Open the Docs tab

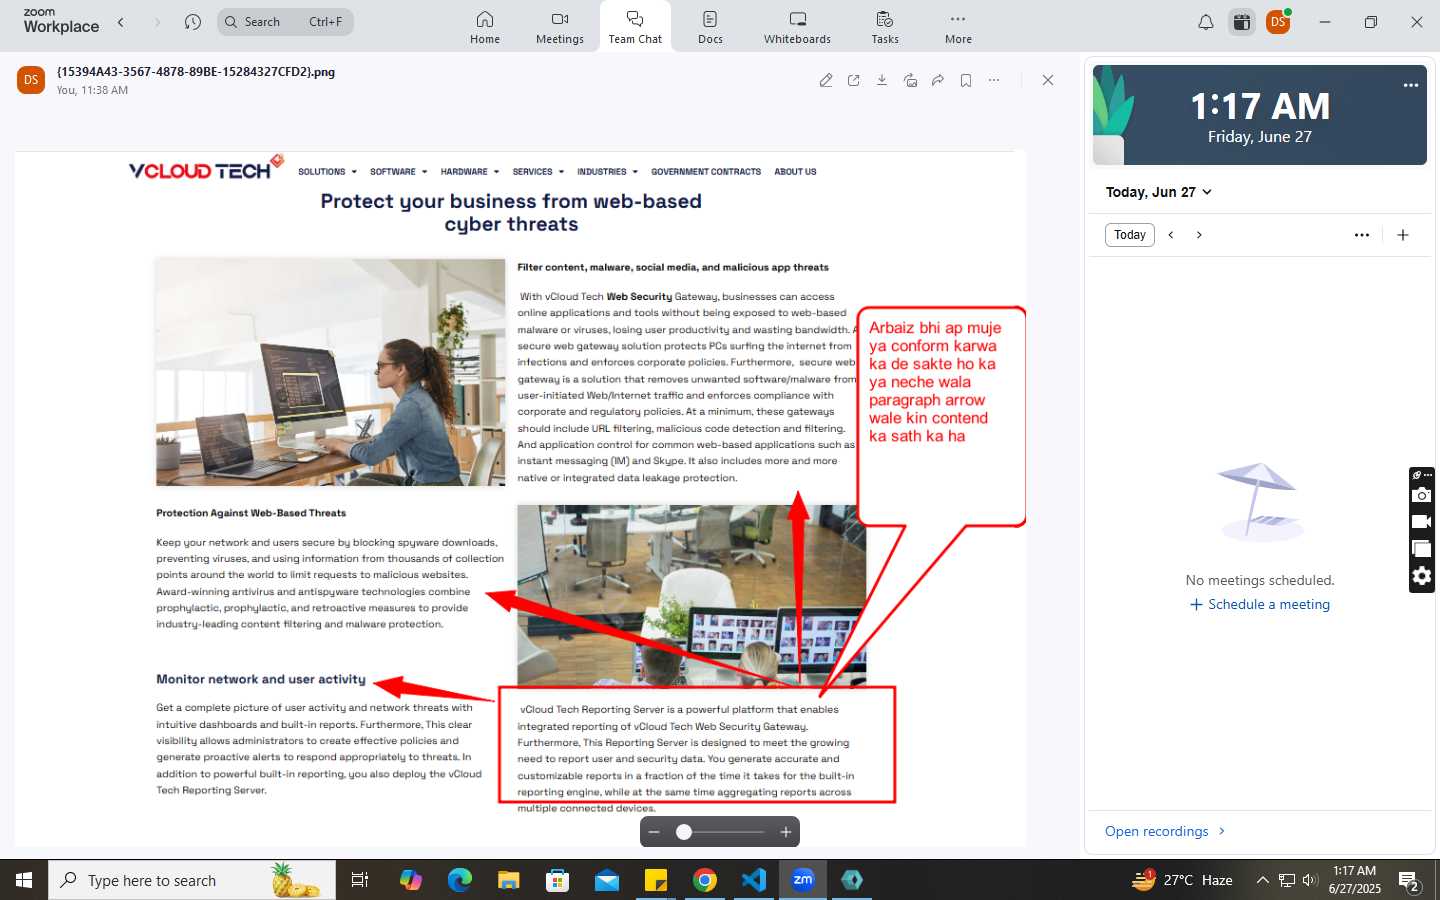[x=710, y=27]
